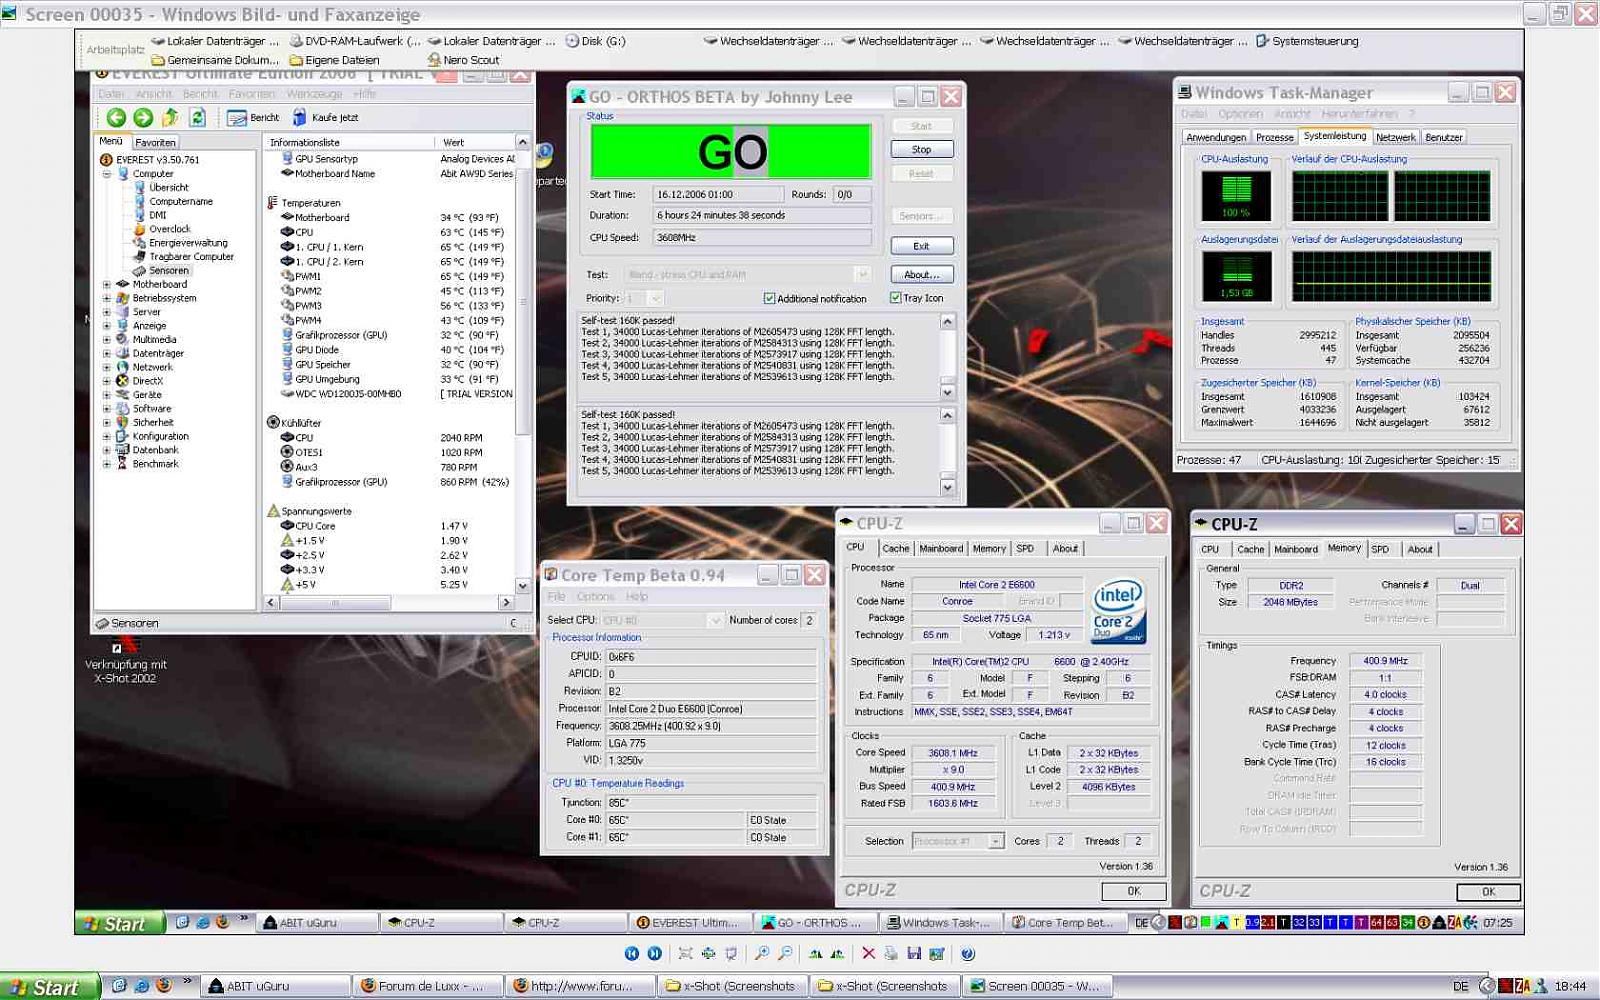The width and height of the screenshot is (1600, 1000).
Task: Expand Motherboard node in EVEREST tree
Action: pyautogui.click(x=107, y=284)
